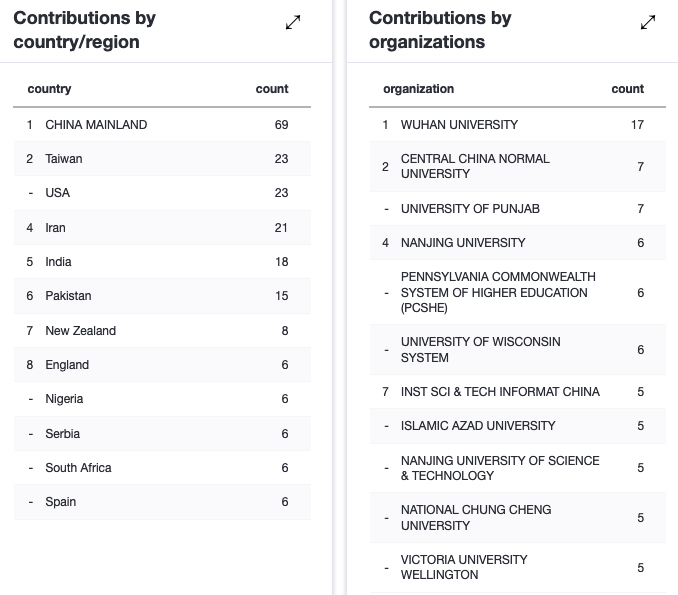Viewport: 678px width, 595px height.
Task: Sort country table by count header
Action: pyautogui.click(x=272, y=89)
